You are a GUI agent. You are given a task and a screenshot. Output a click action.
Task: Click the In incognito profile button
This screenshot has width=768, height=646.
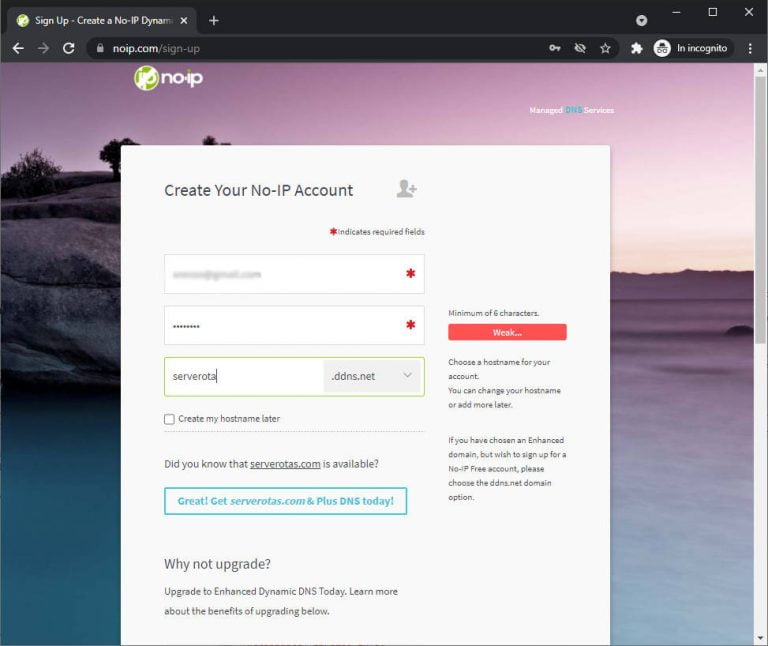coord(691,48)
